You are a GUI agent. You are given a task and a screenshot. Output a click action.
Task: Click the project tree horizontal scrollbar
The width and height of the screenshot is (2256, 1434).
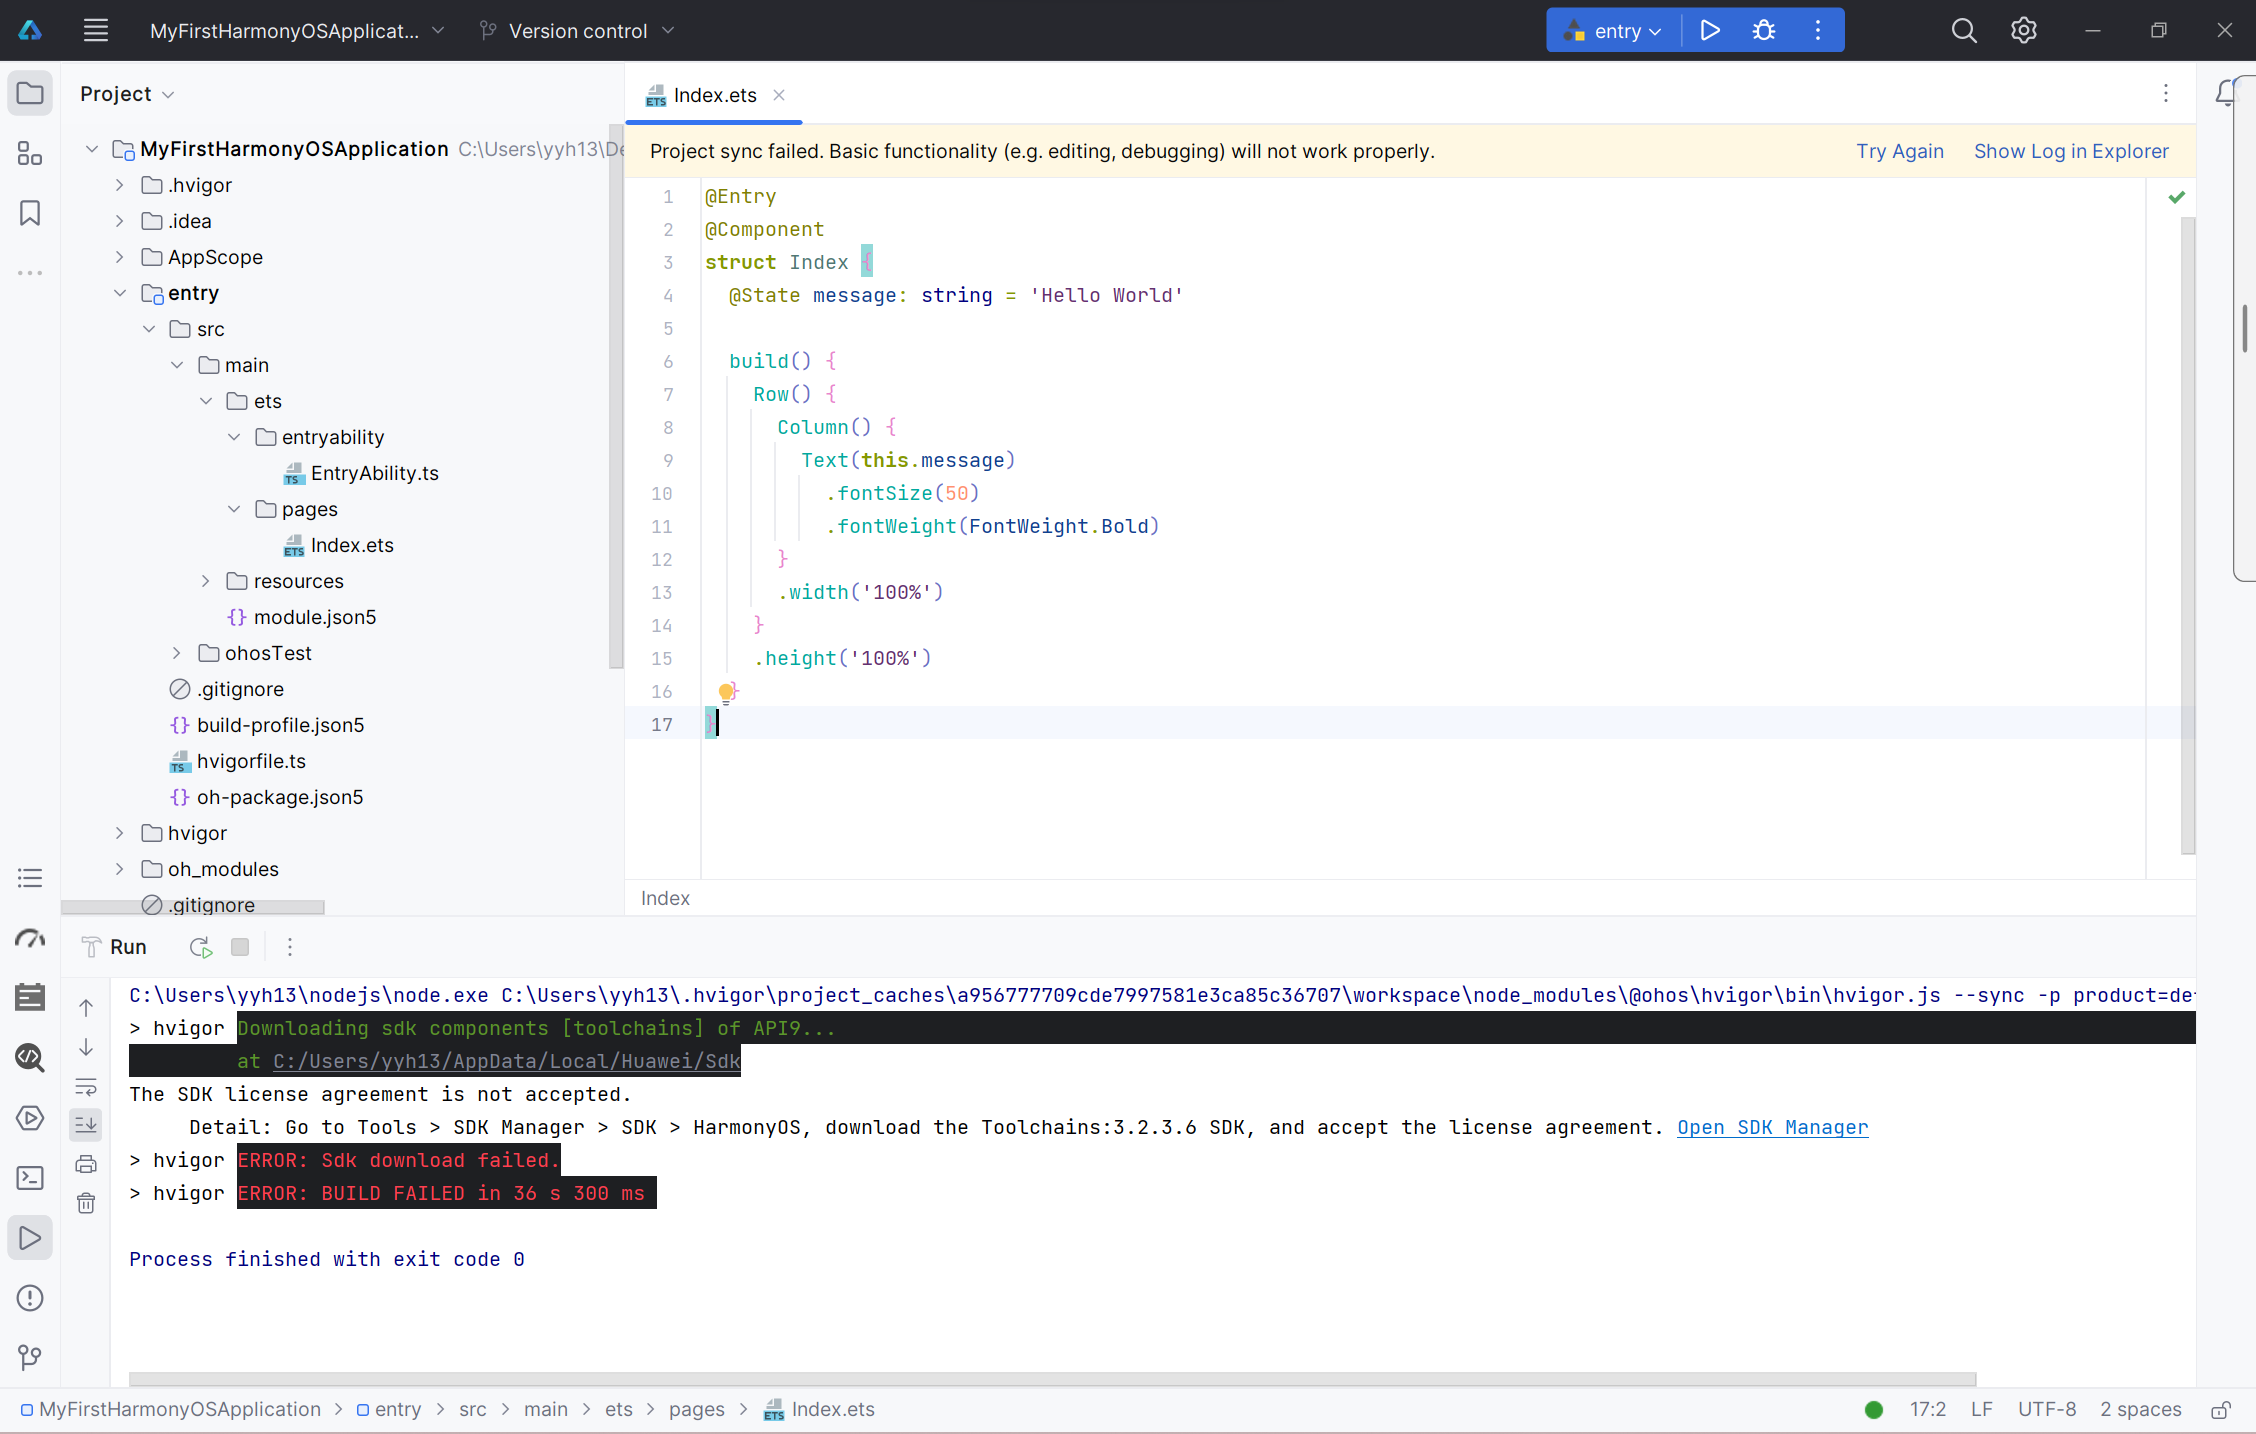tap(193, 906)
